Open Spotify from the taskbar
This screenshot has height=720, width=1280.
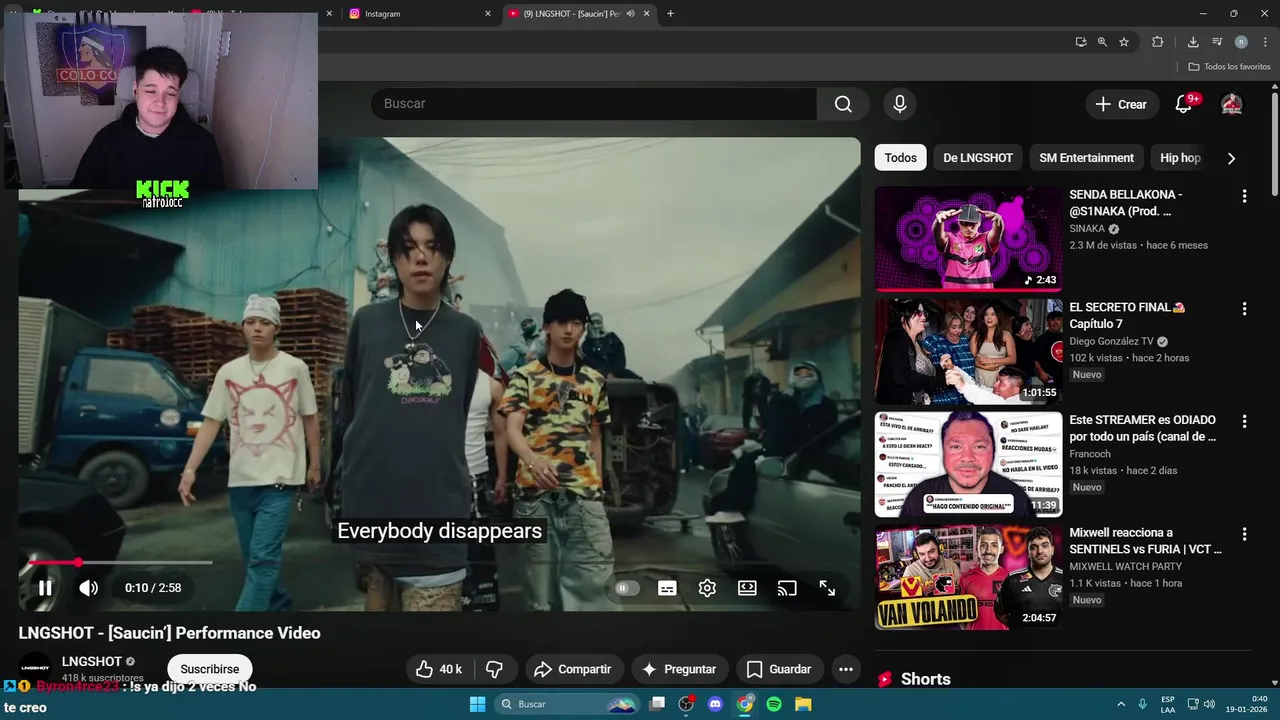point(774,704)
